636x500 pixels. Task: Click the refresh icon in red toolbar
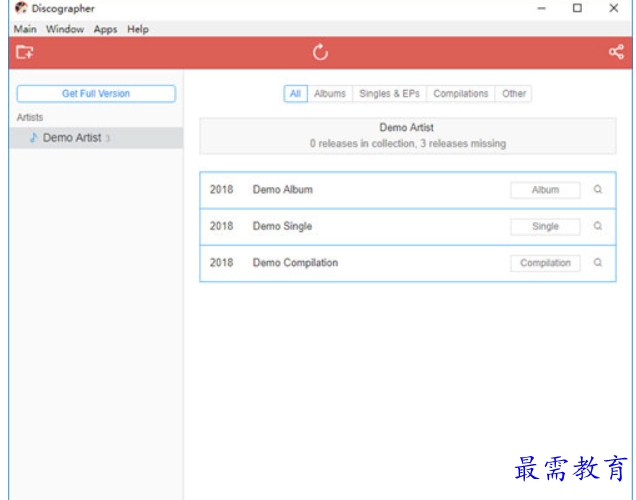(x=320, y=52)
